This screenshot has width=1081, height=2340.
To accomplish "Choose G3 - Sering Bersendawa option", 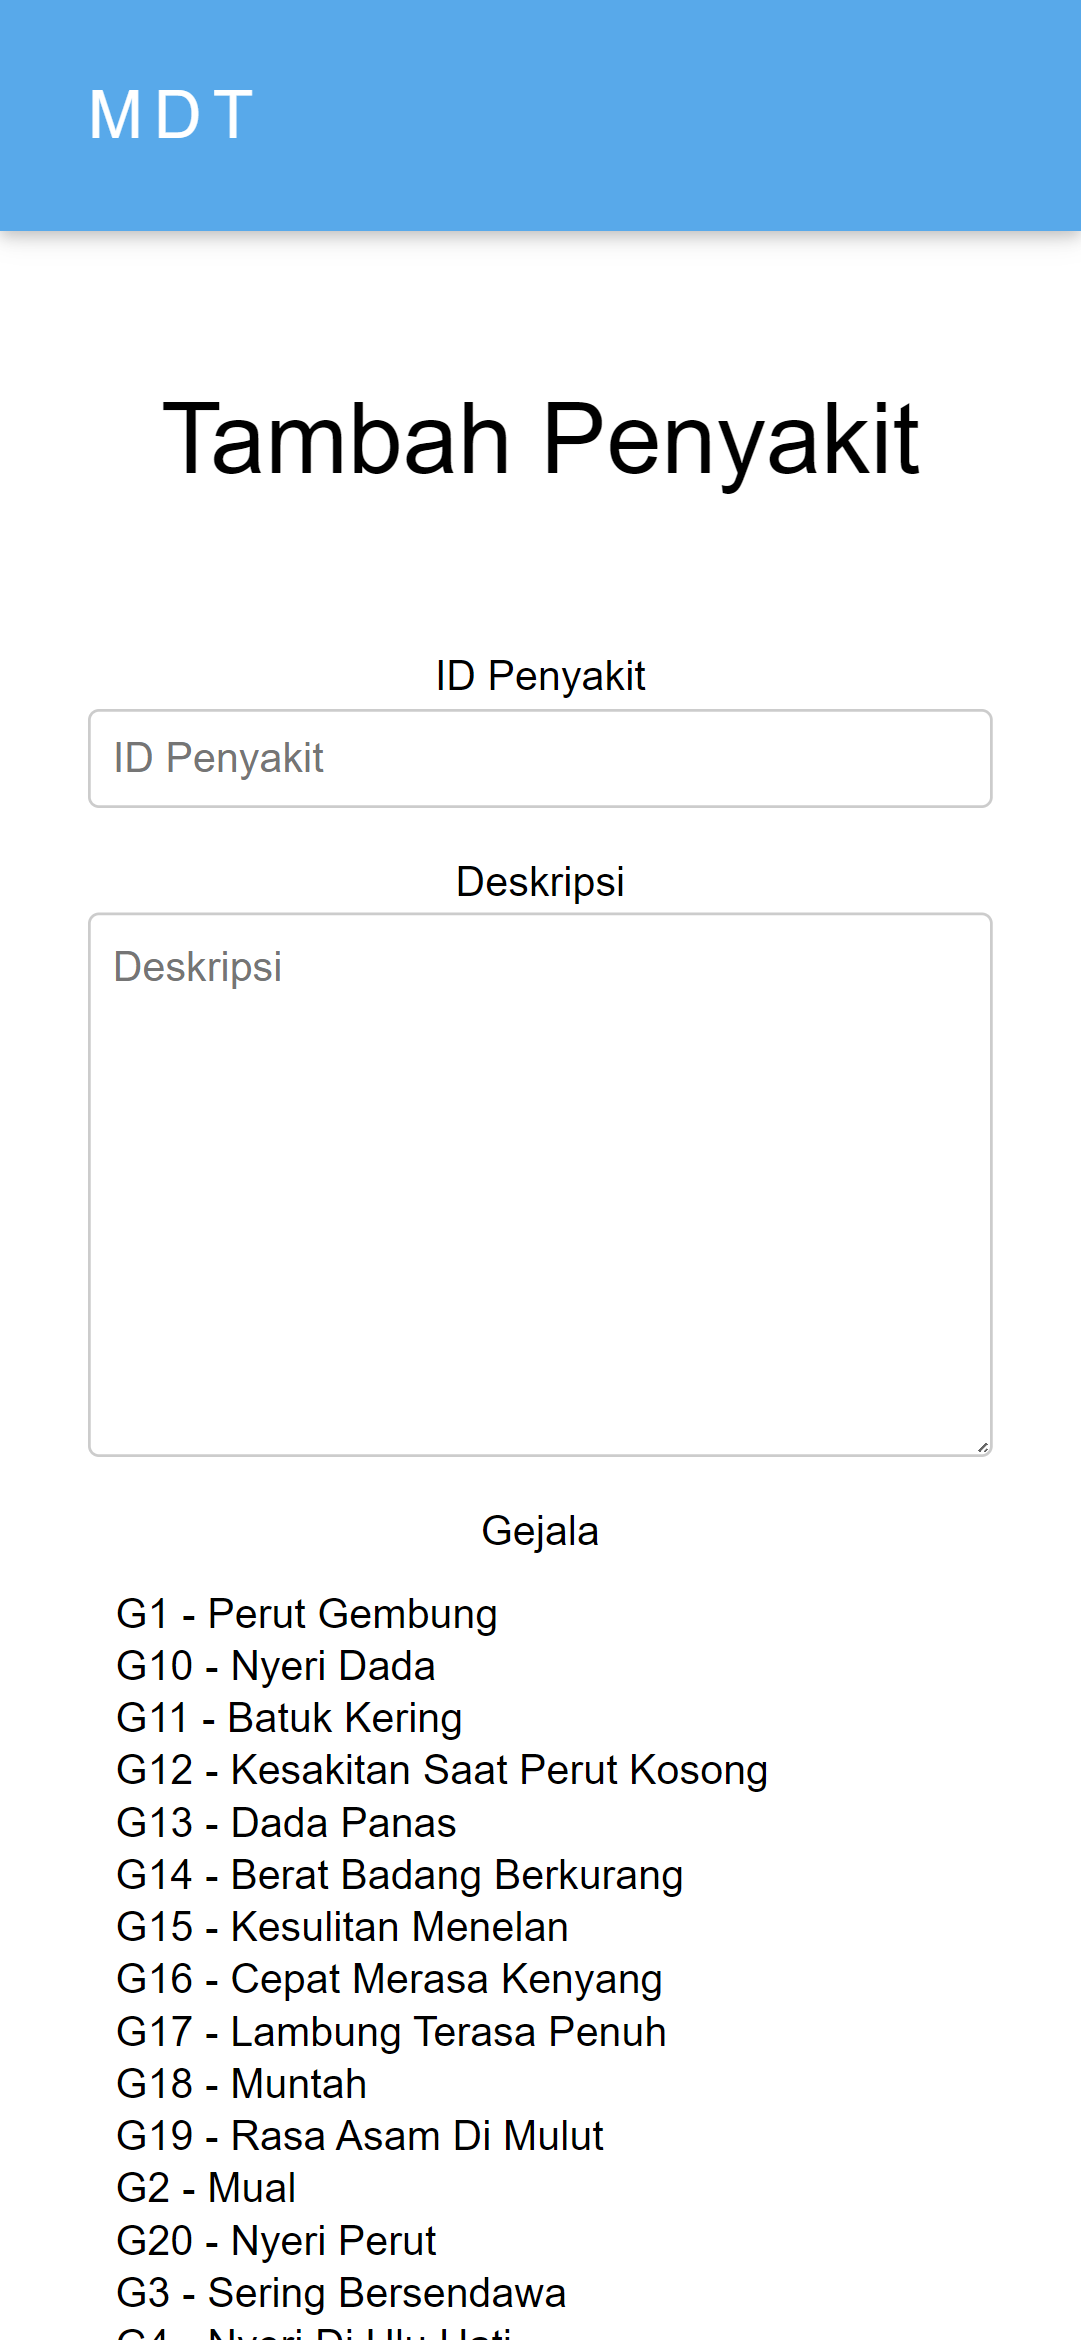I will tap(341, 2293).
